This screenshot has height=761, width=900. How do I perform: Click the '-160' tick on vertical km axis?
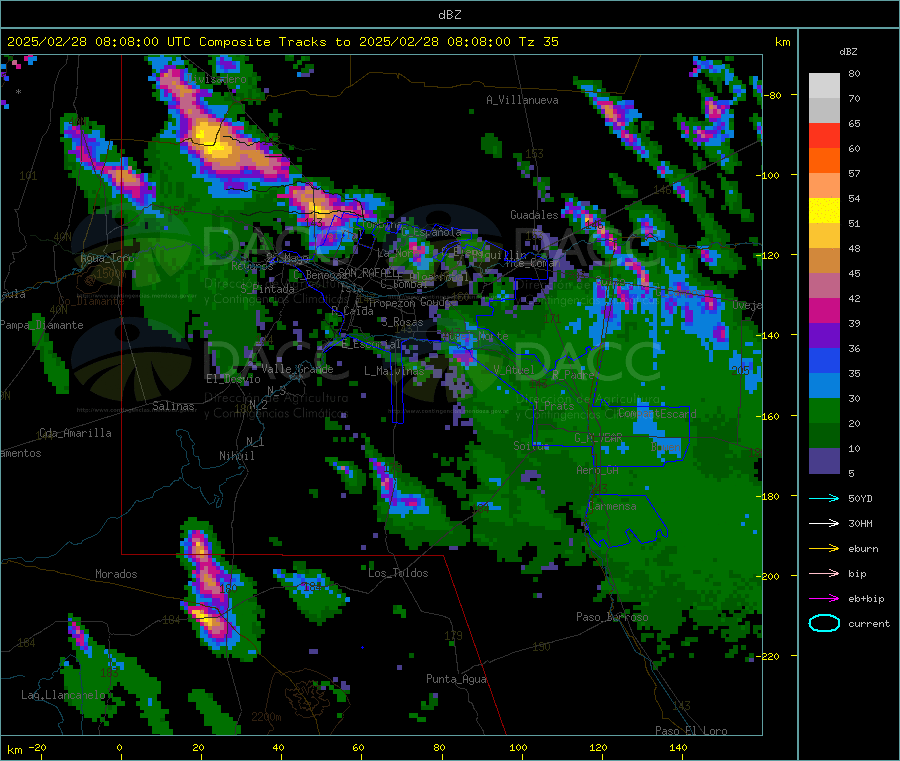[767, 416]
